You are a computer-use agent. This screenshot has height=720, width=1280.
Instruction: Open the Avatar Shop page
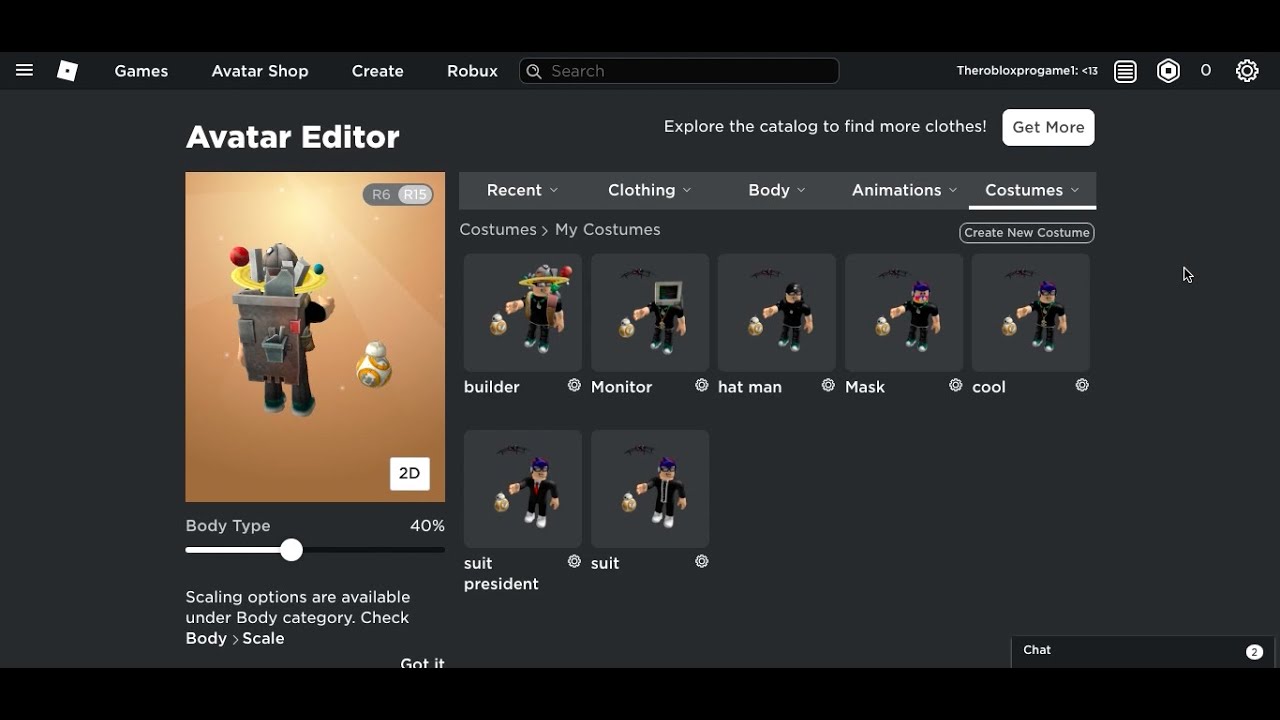coord(260,71)
